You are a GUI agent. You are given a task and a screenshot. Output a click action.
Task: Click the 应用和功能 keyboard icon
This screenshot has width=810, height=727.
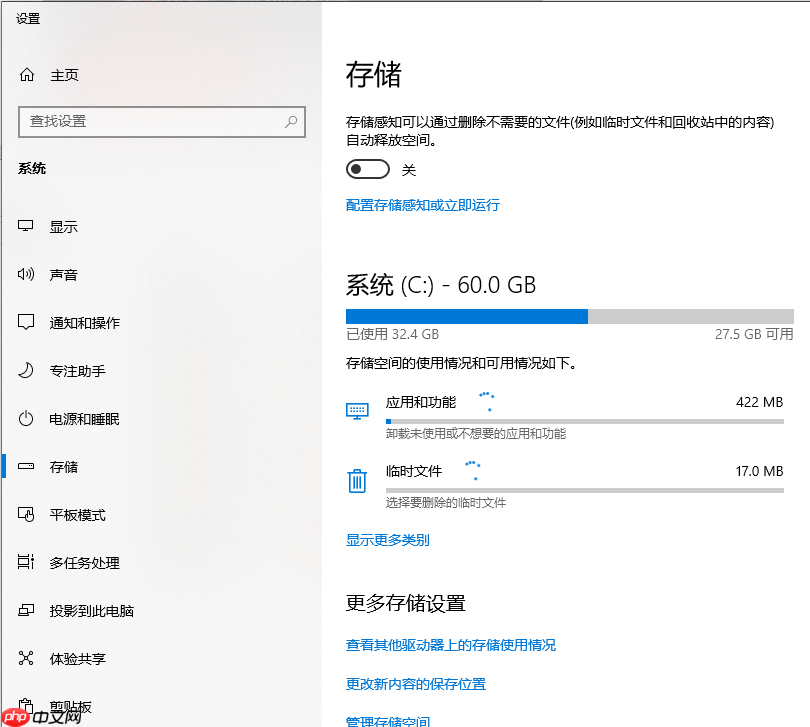coord(357,410)
